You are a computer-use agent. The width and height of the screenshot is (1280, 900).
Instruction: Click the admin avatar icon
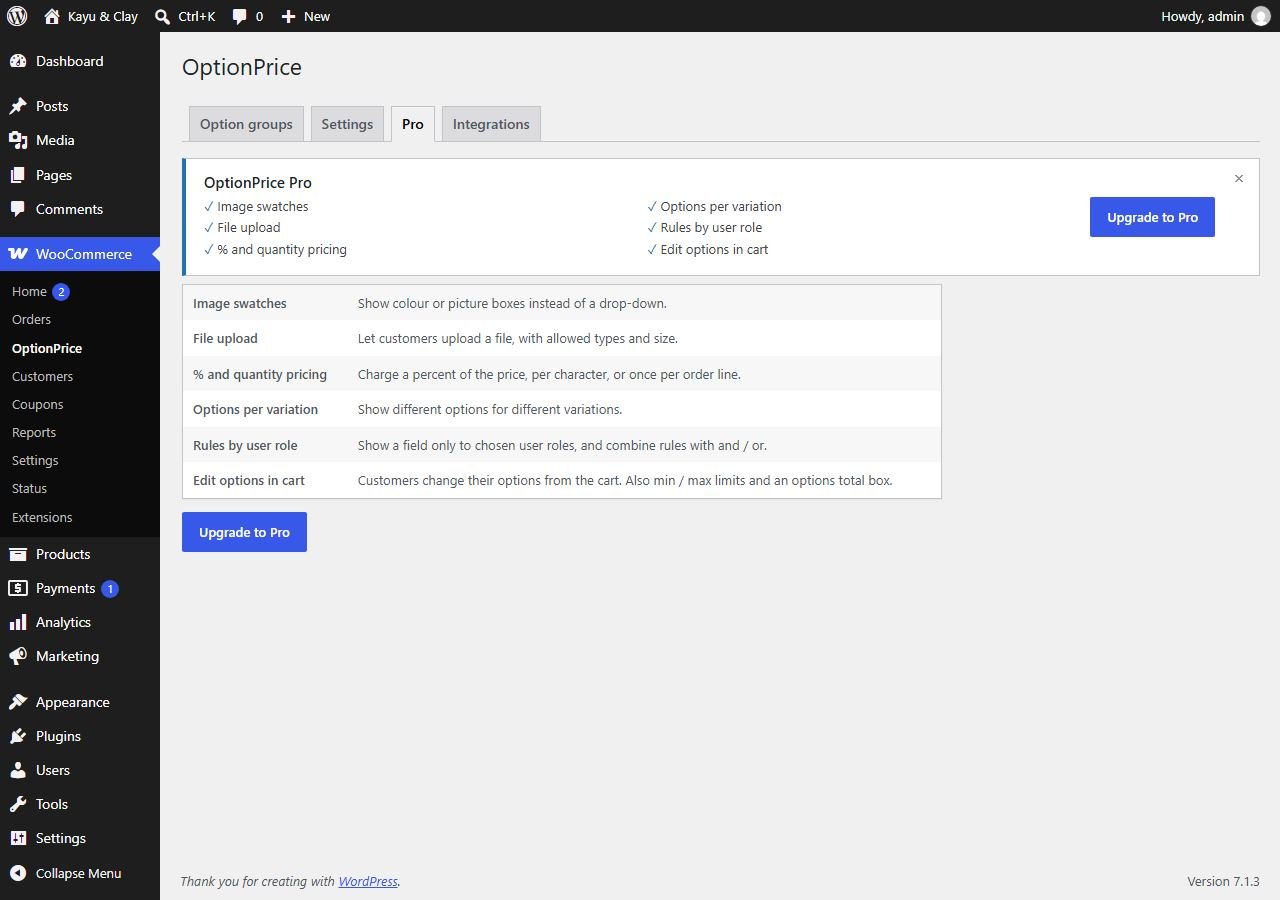[x=1261, y=16]
